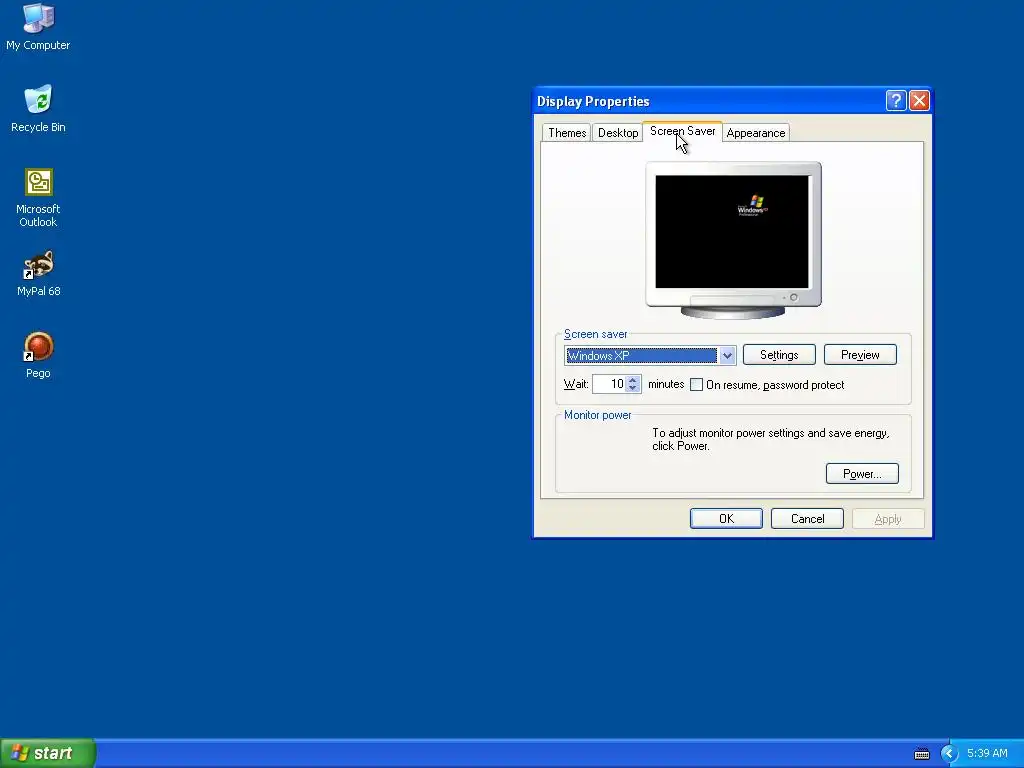Select the Recycle Bin icon
This screenshot has width=1024, height=768.
click(38, 108)
